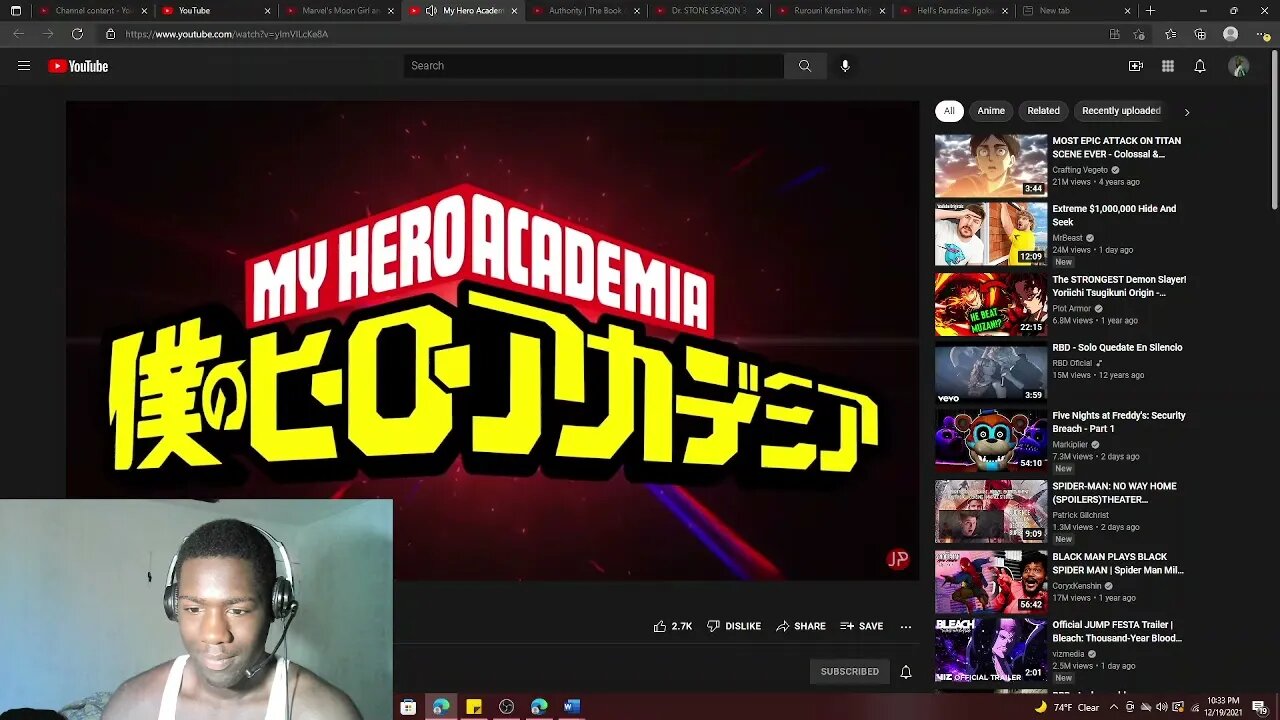This screenshot has width=1280, height=720.
Task: Open the taskbar weather 74°F Clear
Action: tap(1067, 707)
